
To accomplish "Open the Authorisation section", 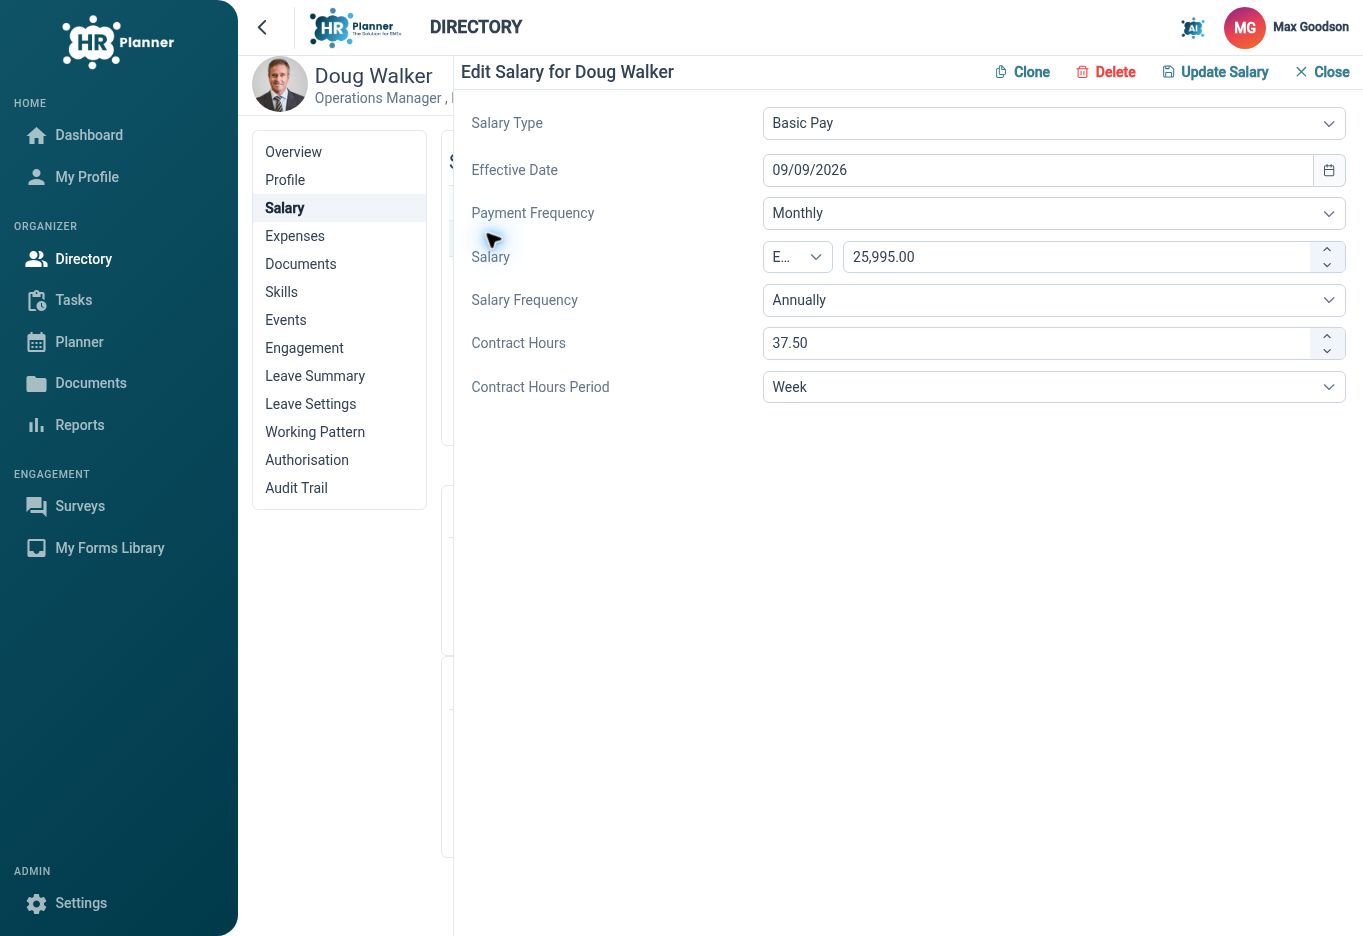I will (339, 460).
